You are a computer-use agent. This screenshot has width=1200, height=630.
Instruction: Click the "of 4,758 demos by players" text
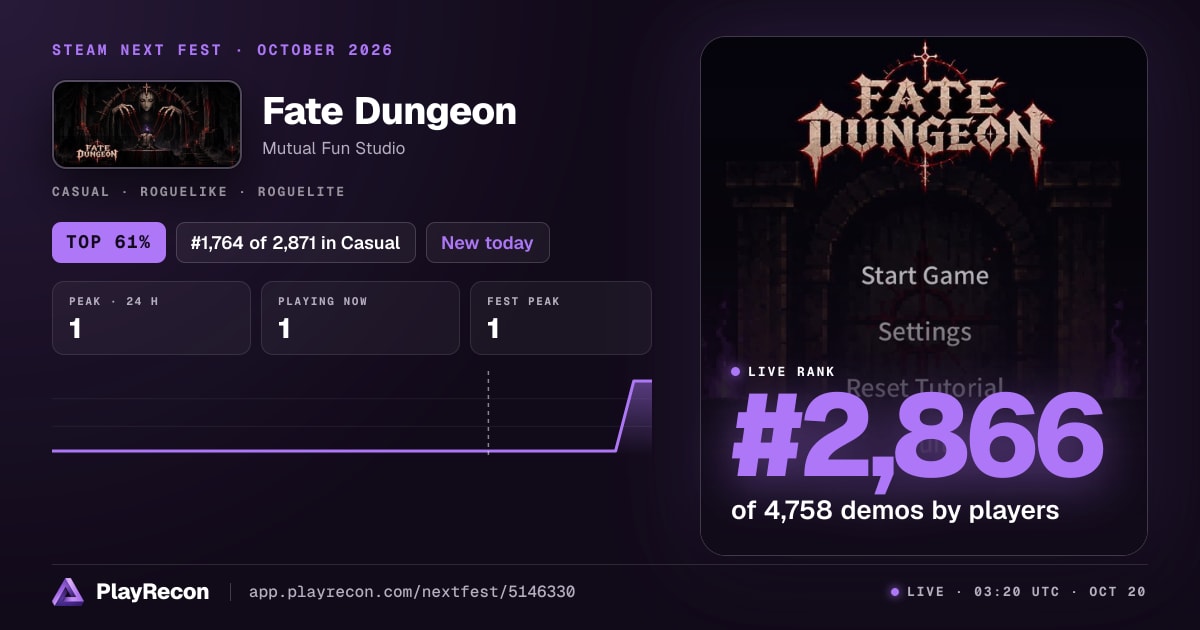(x=895, y=510)
